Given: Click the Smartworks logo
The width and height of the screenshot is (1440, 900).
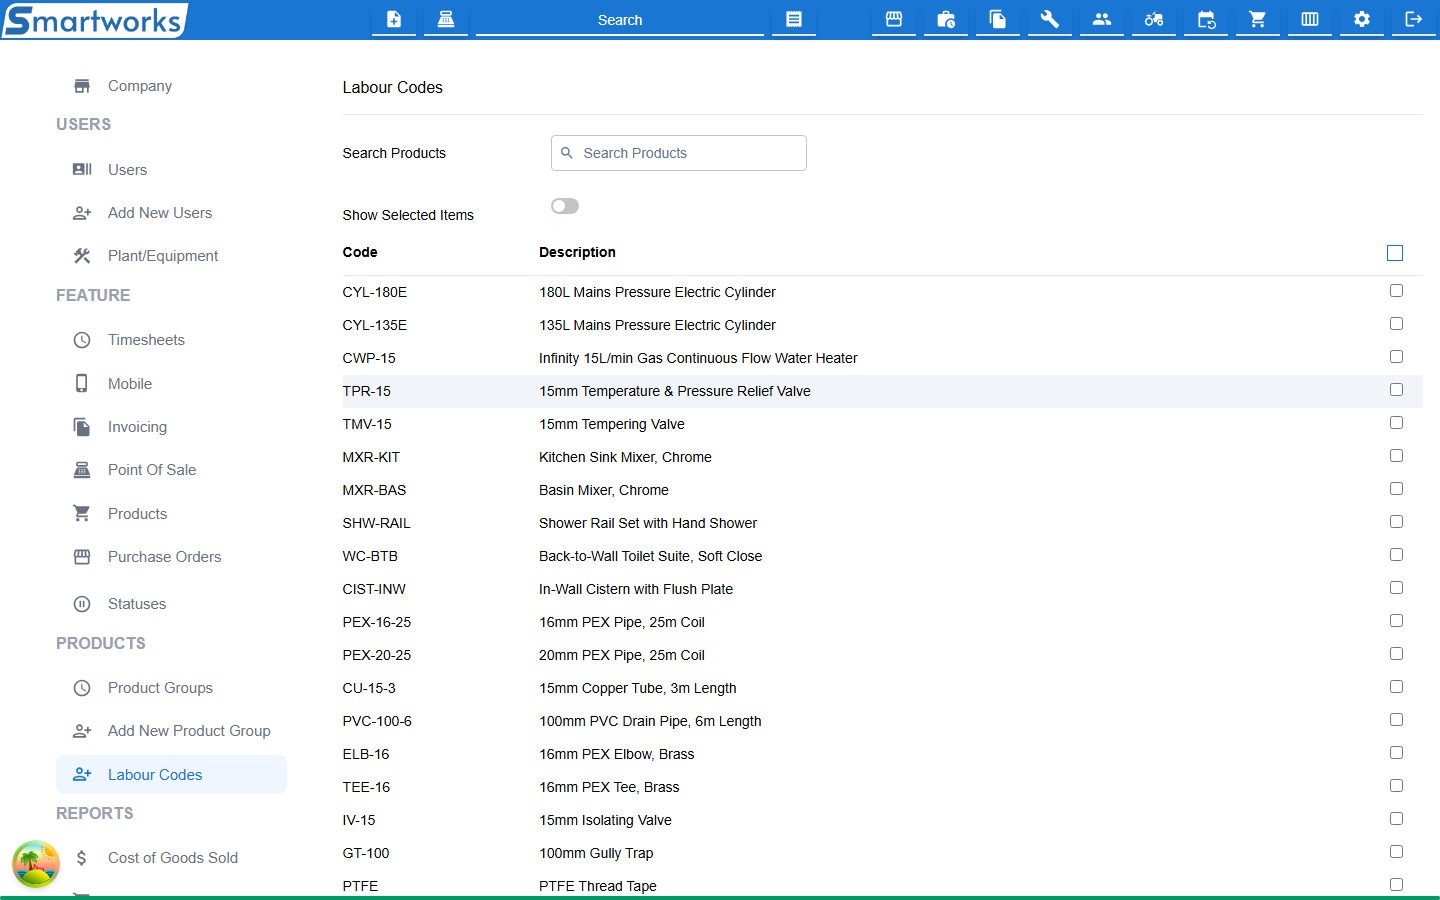Looking at the screenshot, I should pos(95,20).
